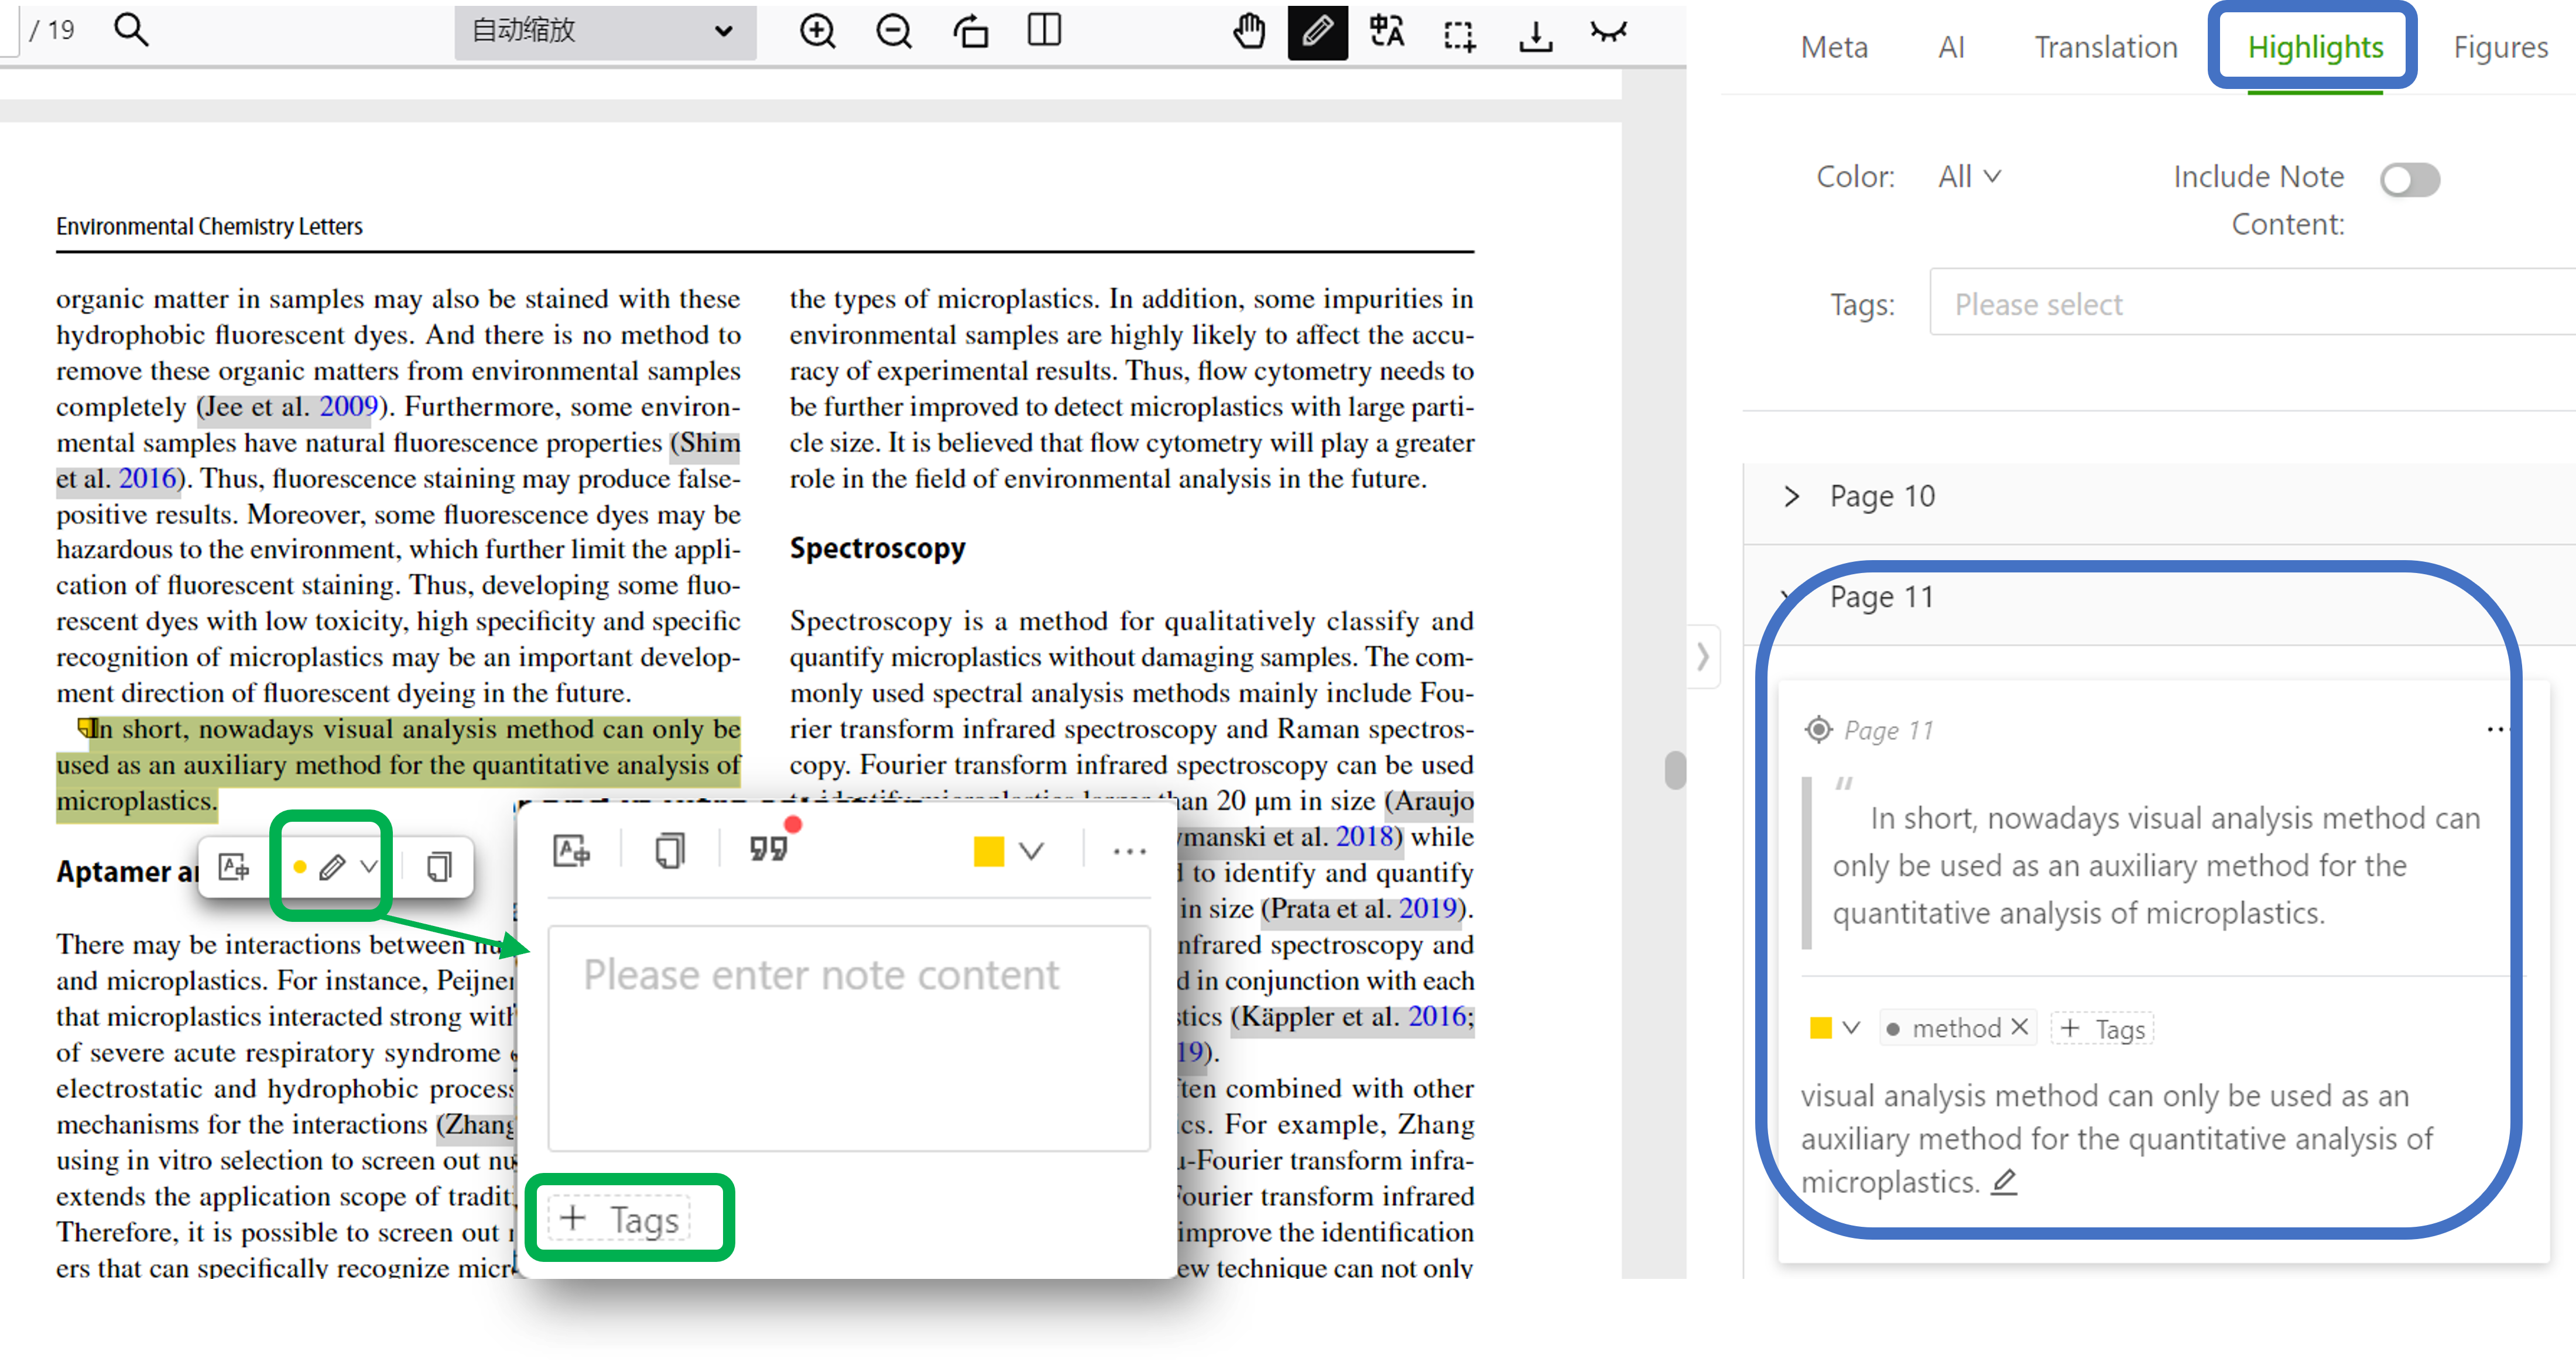Activate the highlighter pen tool
The height and width of the screenshot is (1362, 2576).
click(1317, 32)
